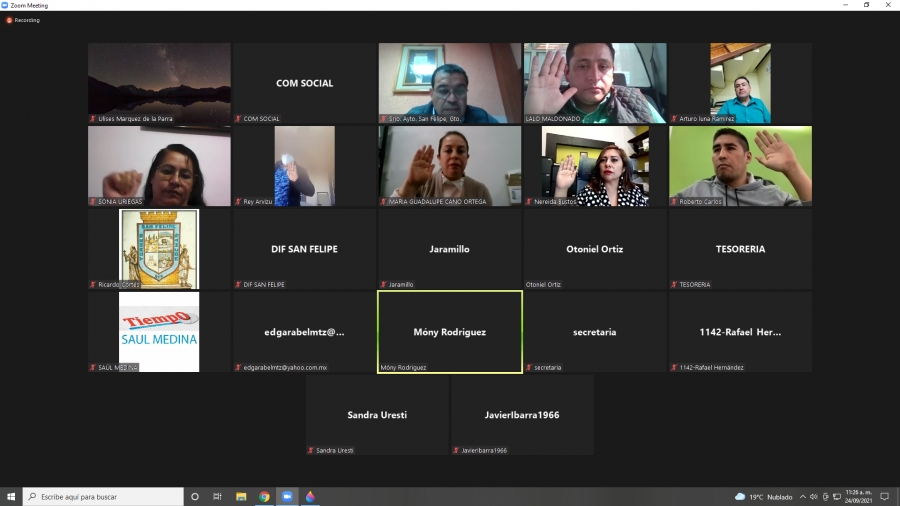Click muted mic icon beside Sandra Uresti name

(x=311, y=451)
